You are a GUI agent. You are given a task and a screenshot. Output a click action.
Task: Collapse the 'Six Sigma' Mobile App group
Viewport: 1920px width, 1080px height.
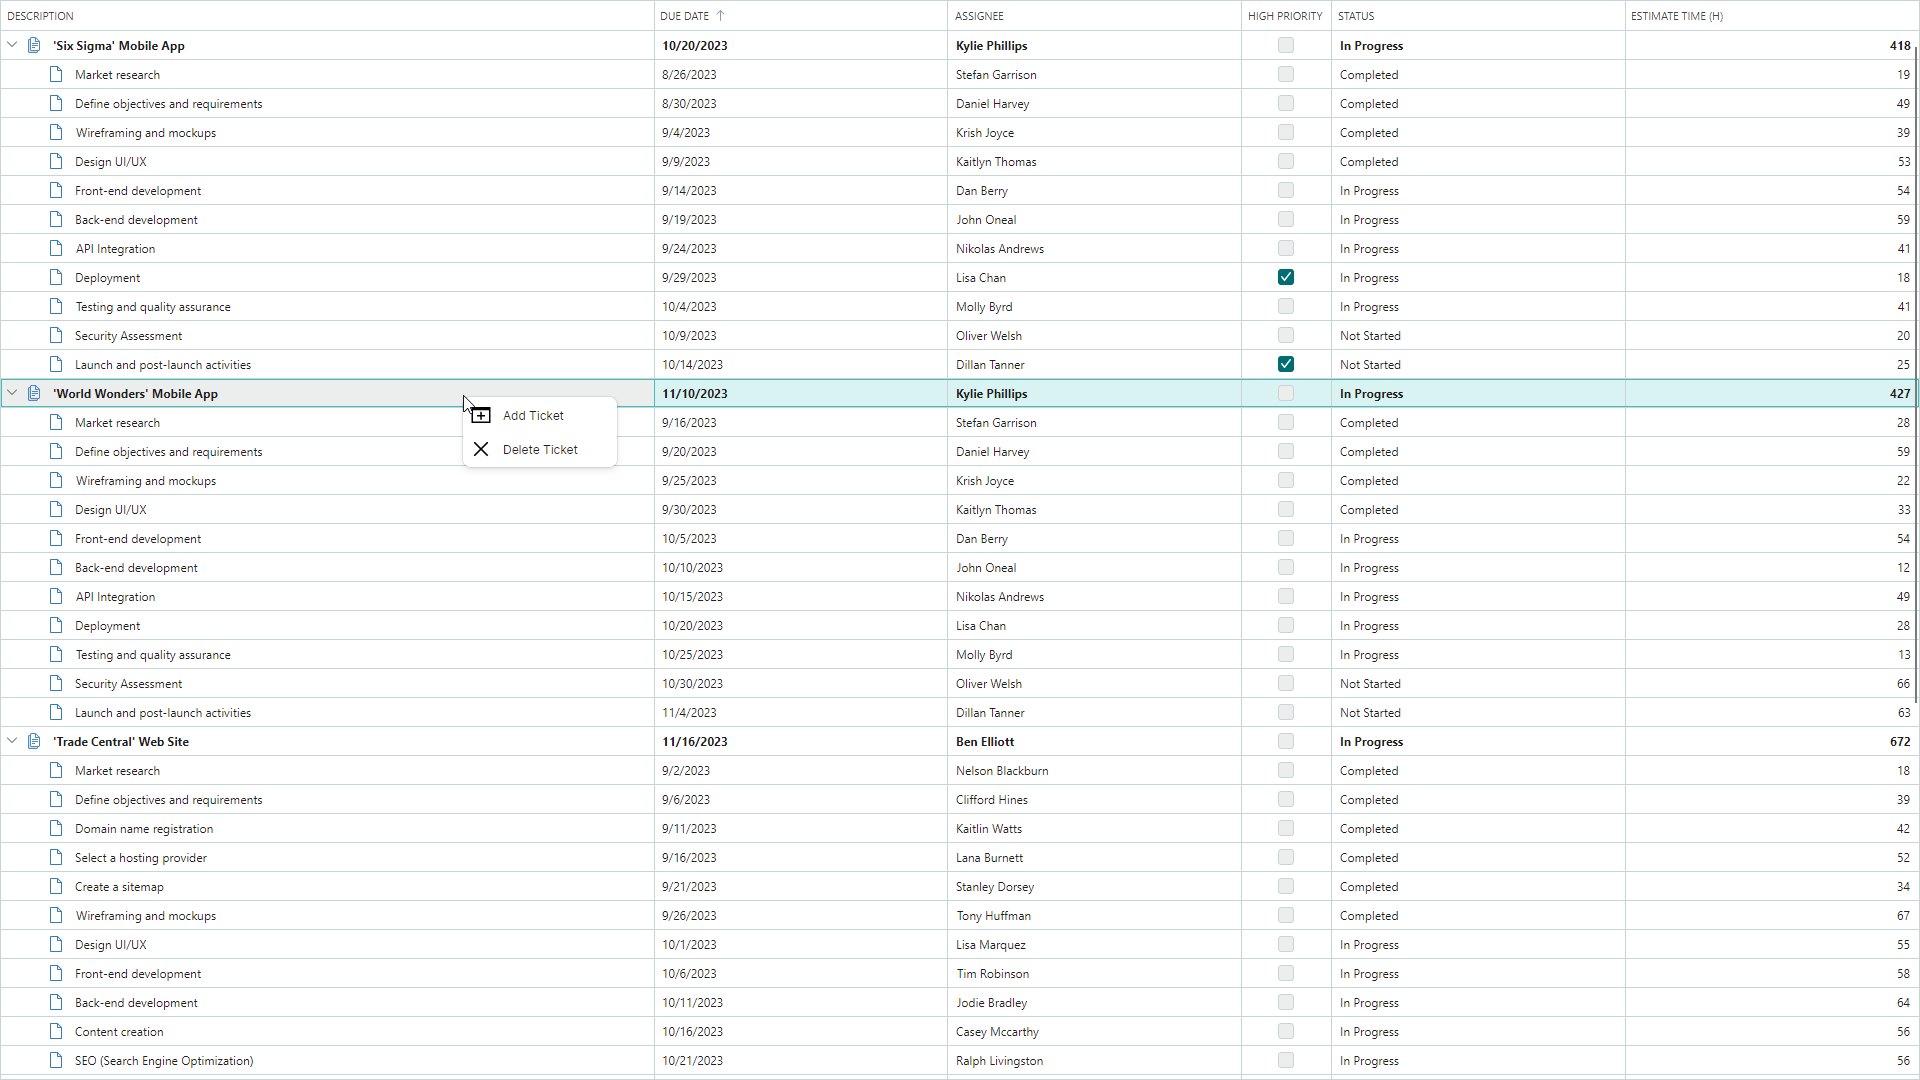[x=12, y=46]
